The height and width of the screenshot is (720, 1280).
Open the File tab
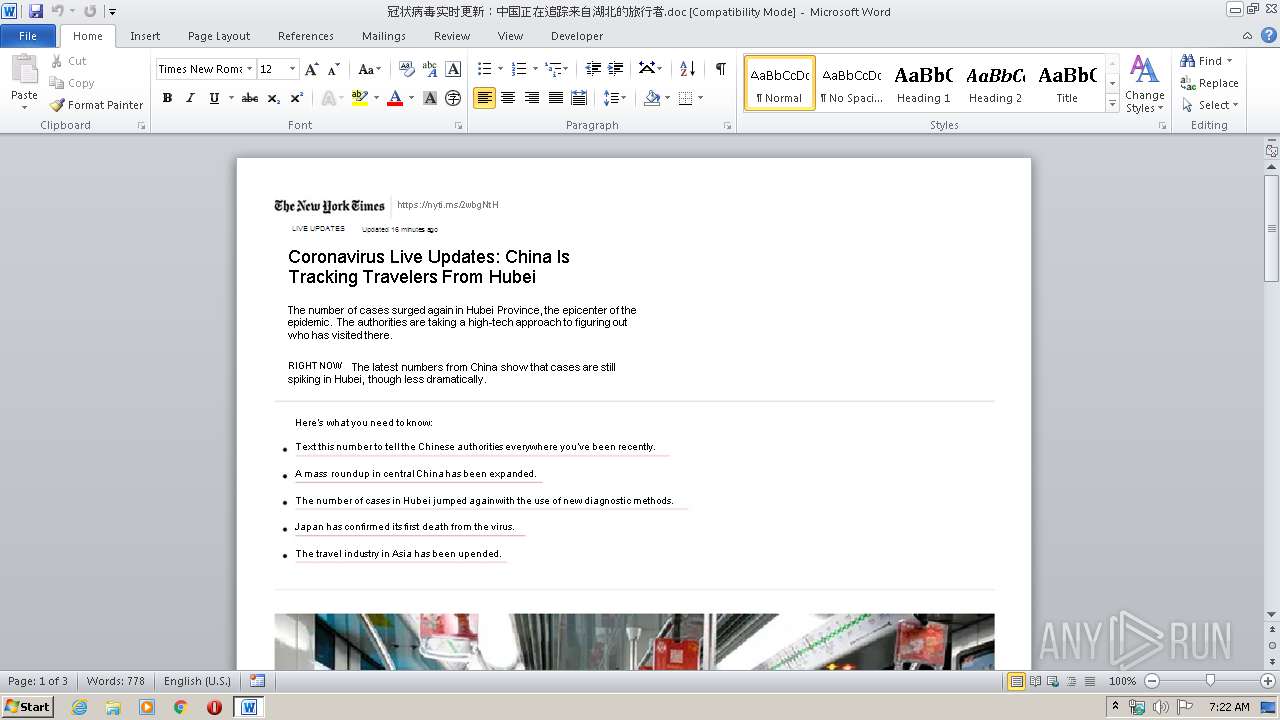pyautogui.click(x=28, y=36)
